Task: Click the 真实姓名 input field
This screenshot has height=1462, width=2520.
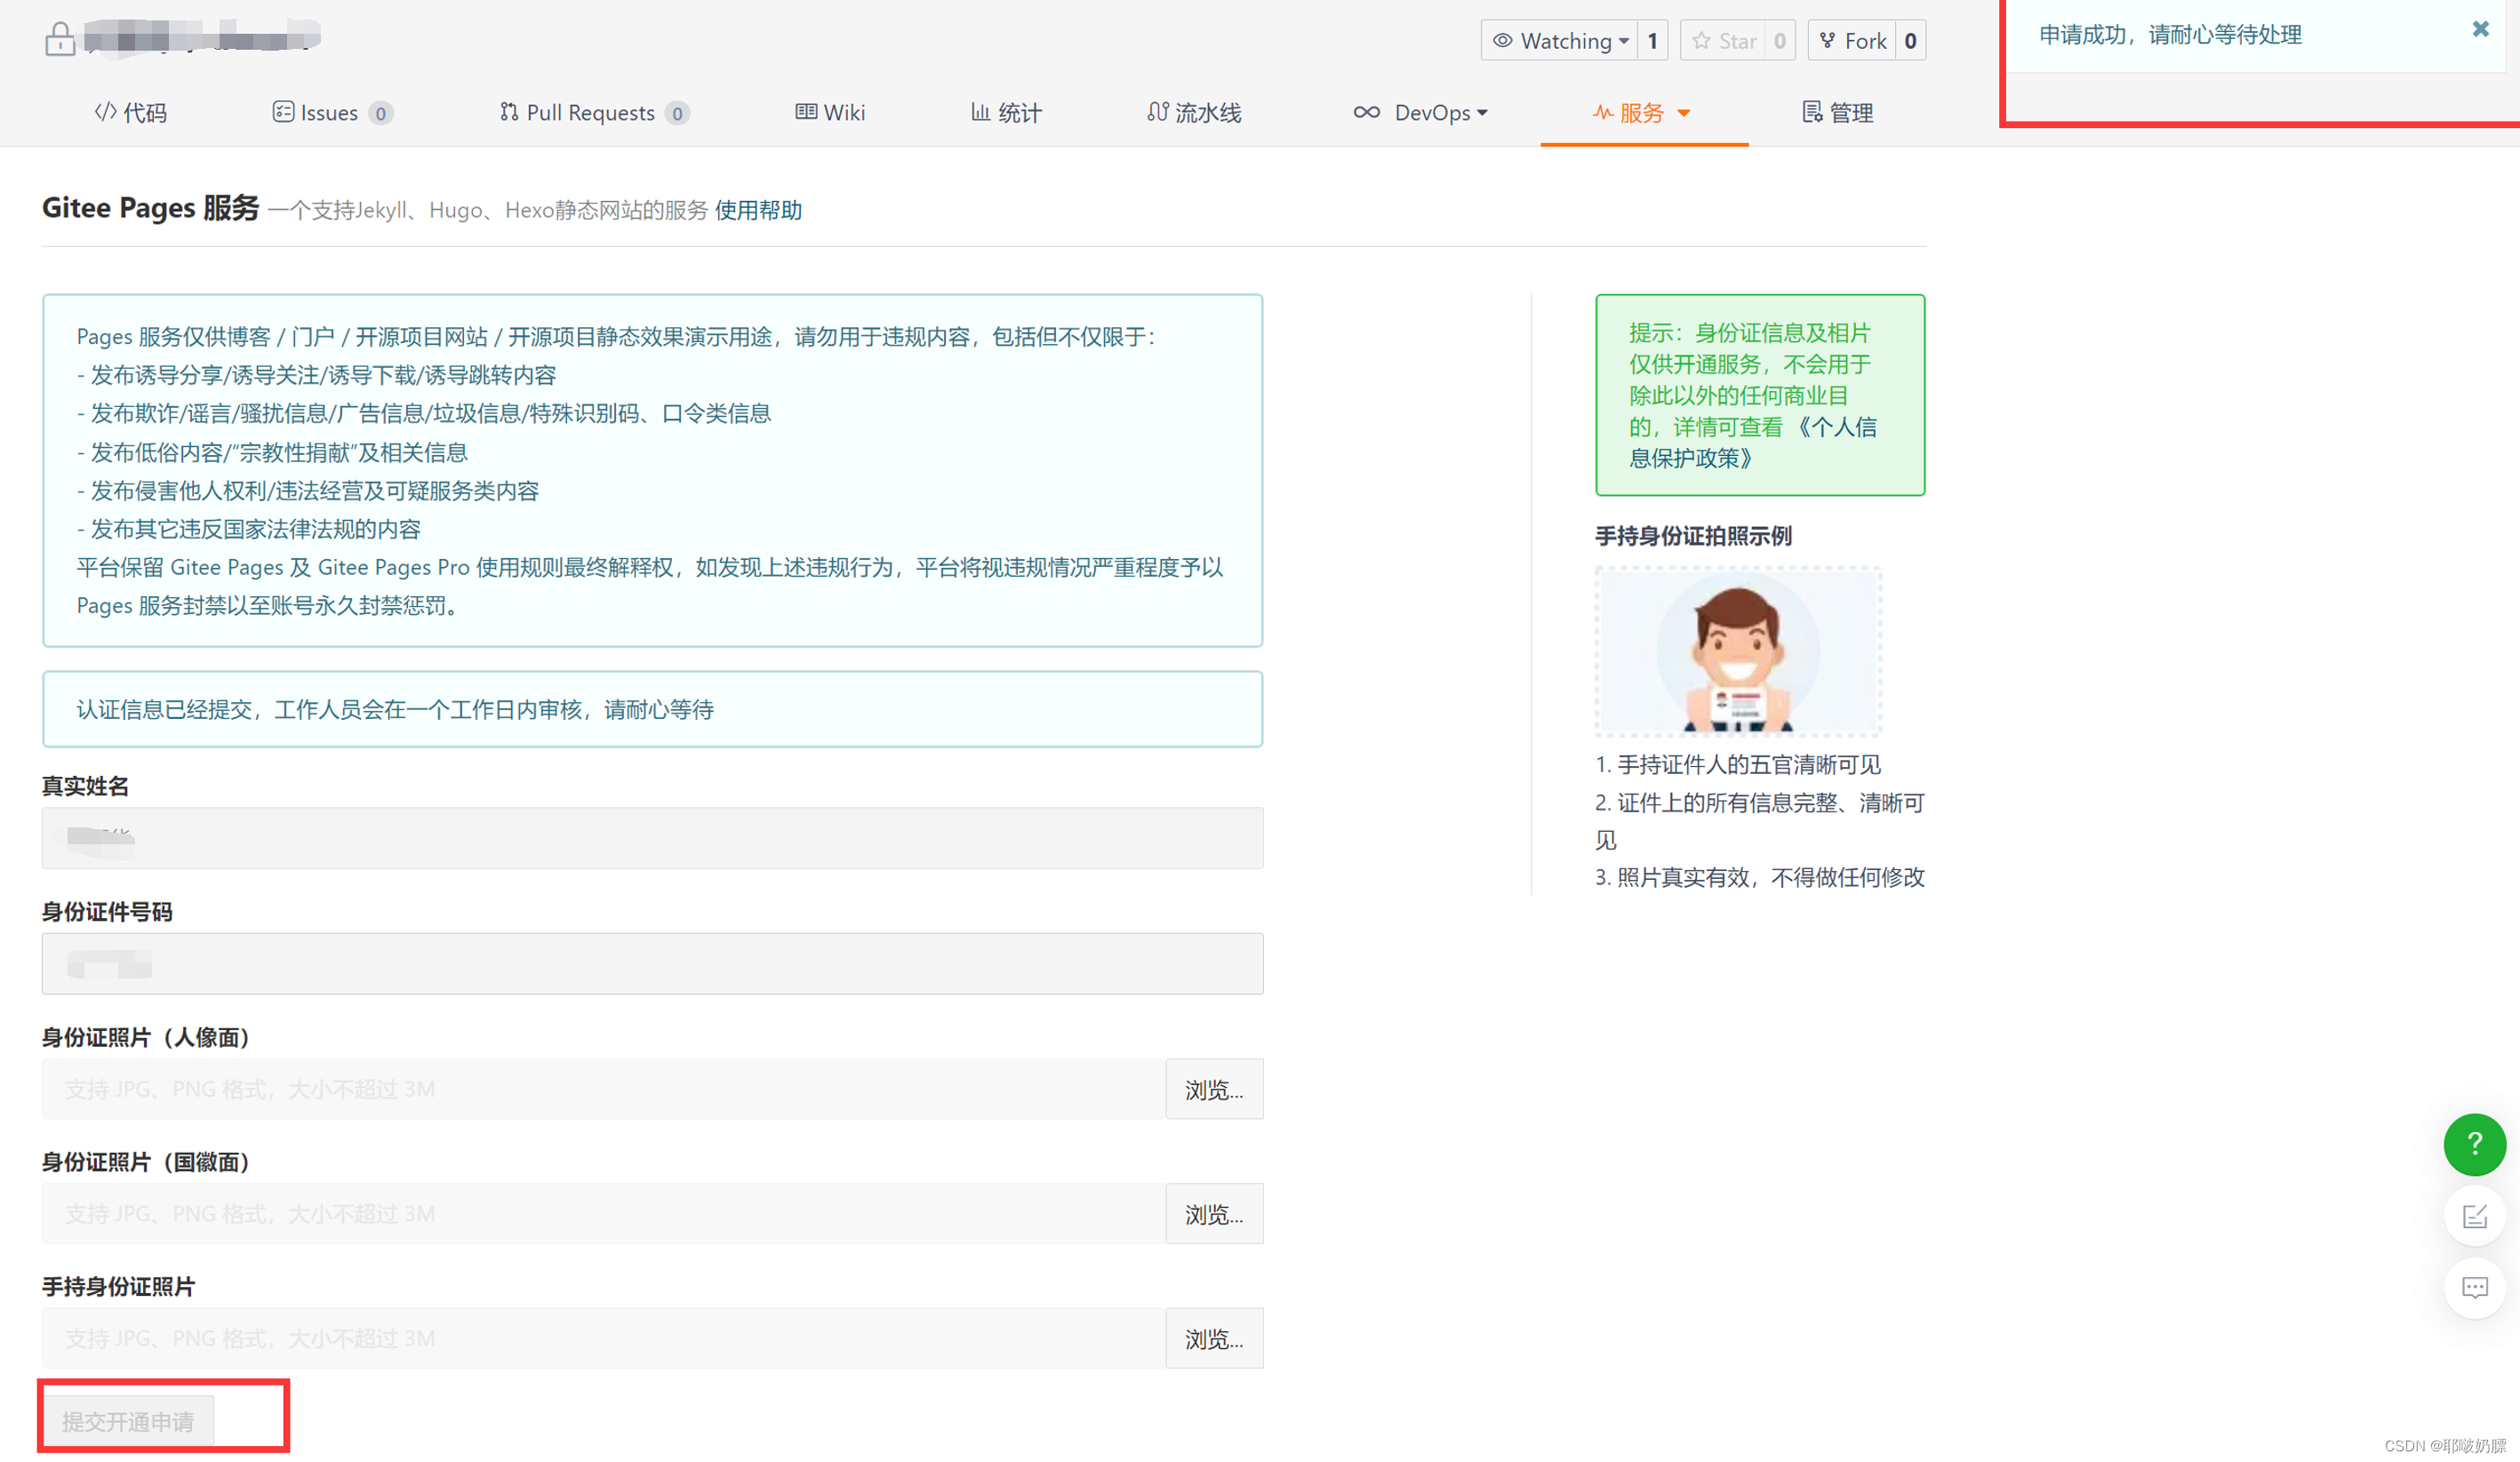Action: point(652,838)
